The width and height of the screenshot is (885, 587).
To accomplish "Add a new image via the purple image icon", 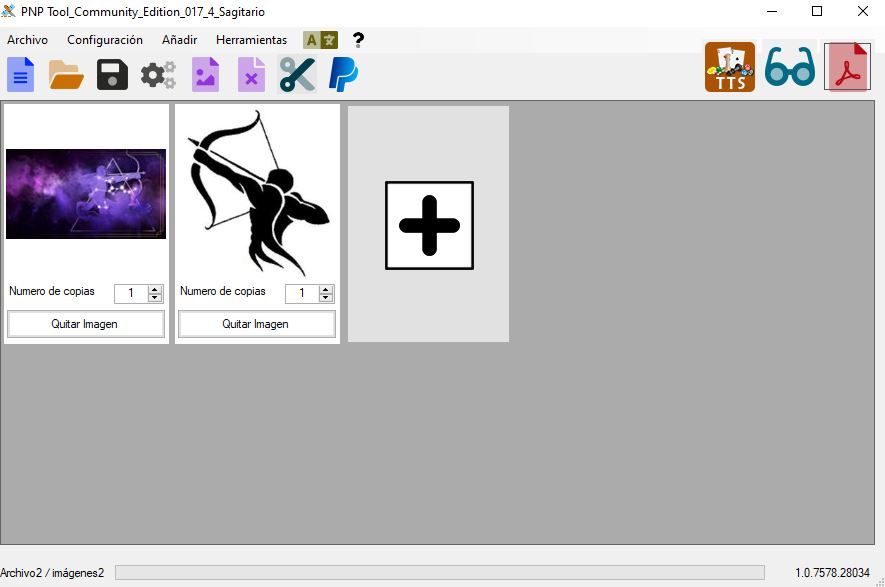I will 205,74.
